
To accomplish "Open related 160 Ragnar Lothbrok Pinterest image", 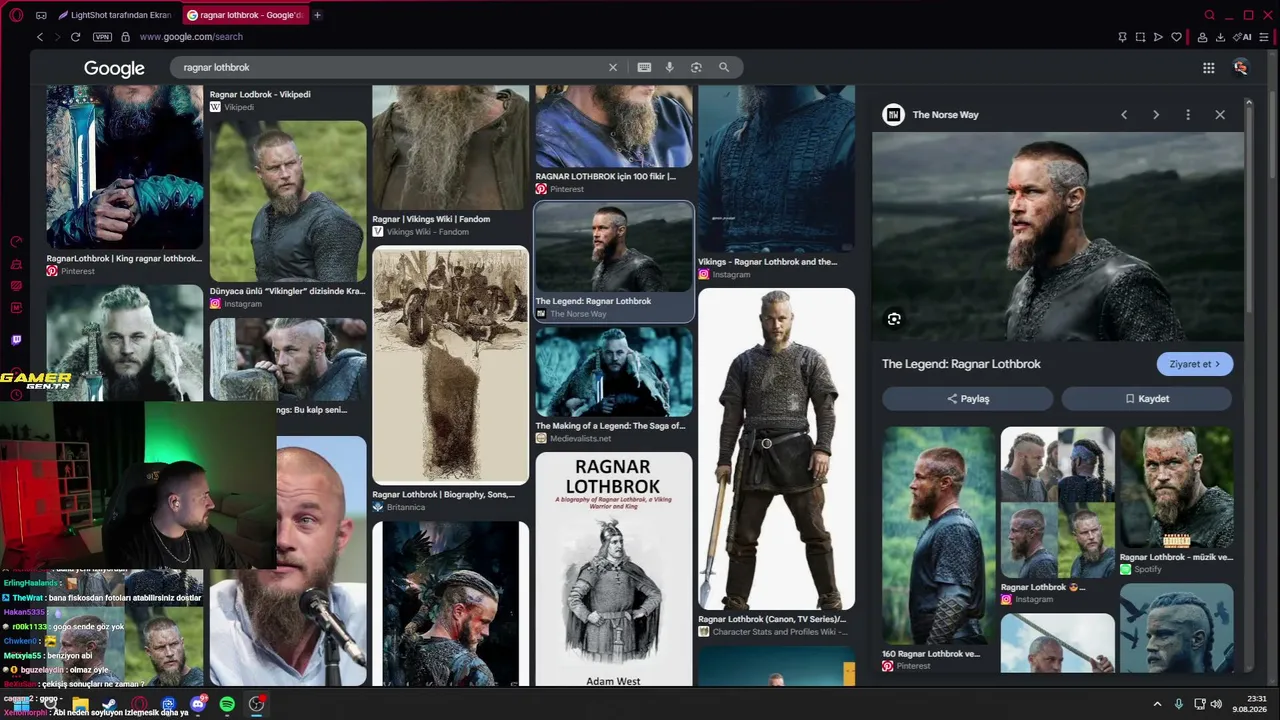I will pyautogui.click(x=938, y=536).
